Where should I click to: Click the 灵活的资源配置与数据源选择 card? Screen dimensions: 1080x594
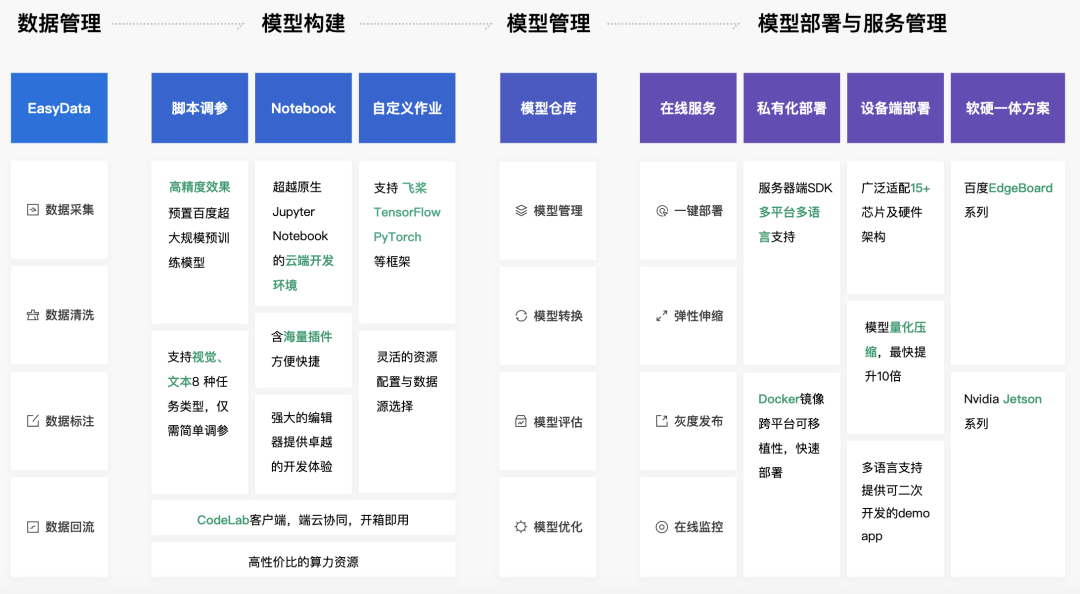407,411
